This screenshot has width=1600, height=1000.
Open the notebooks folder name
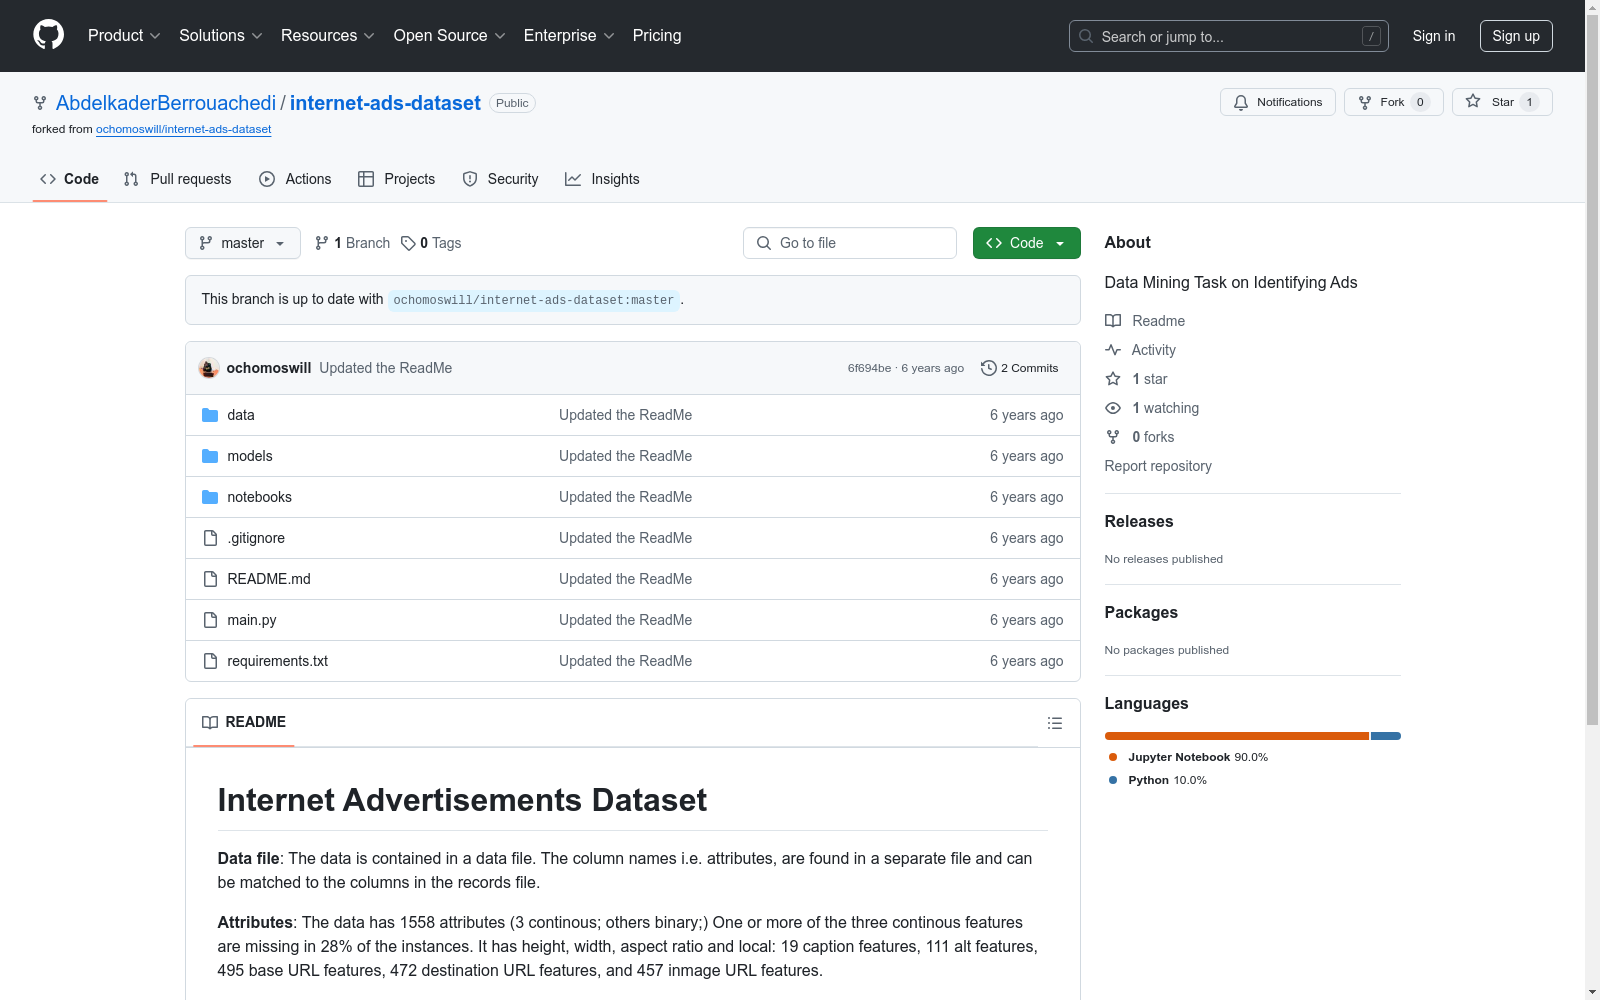pyautogui.click(x=260, y=497)
